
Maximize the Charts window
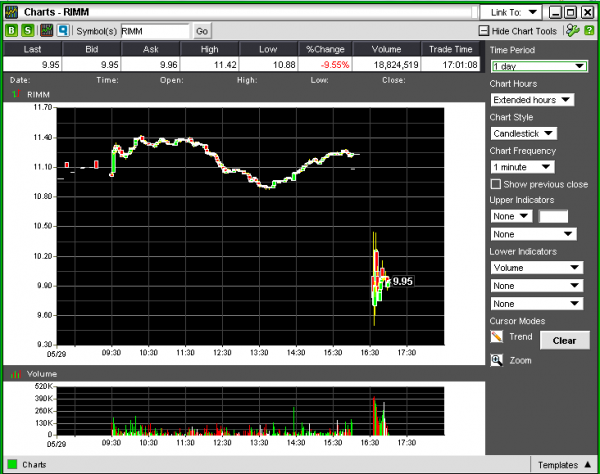tap(571, 13)
